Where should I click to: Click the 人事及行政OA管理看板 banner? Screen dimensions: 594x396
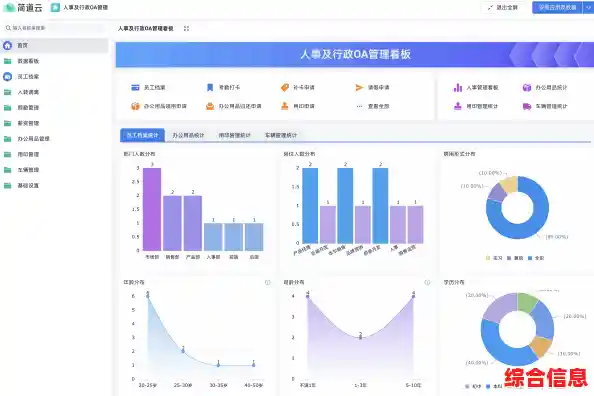point(355,55)
